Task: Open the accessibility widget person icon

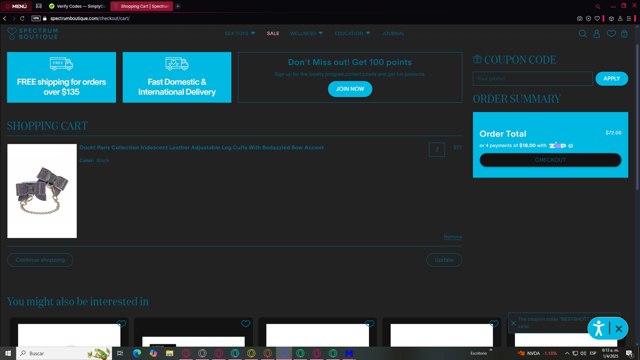Action: [598, 328]
